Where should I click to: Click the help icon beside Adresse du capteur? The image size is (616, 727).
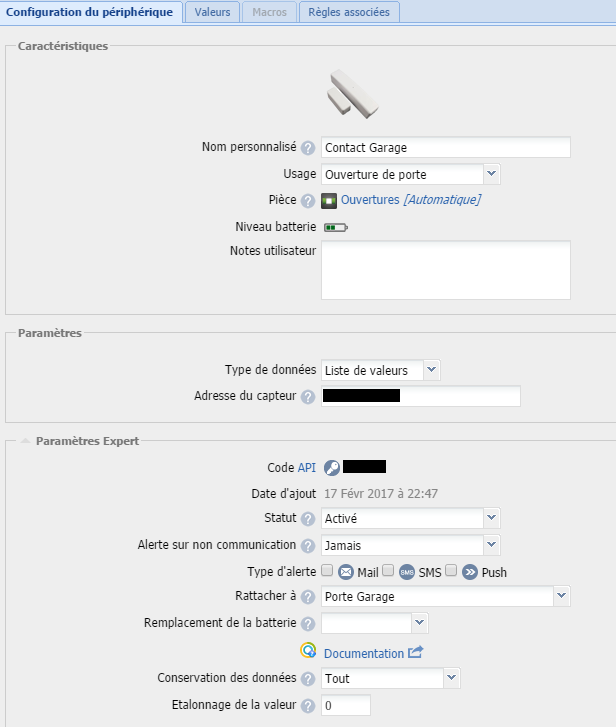pyautogui.click(x=308, y=397)
